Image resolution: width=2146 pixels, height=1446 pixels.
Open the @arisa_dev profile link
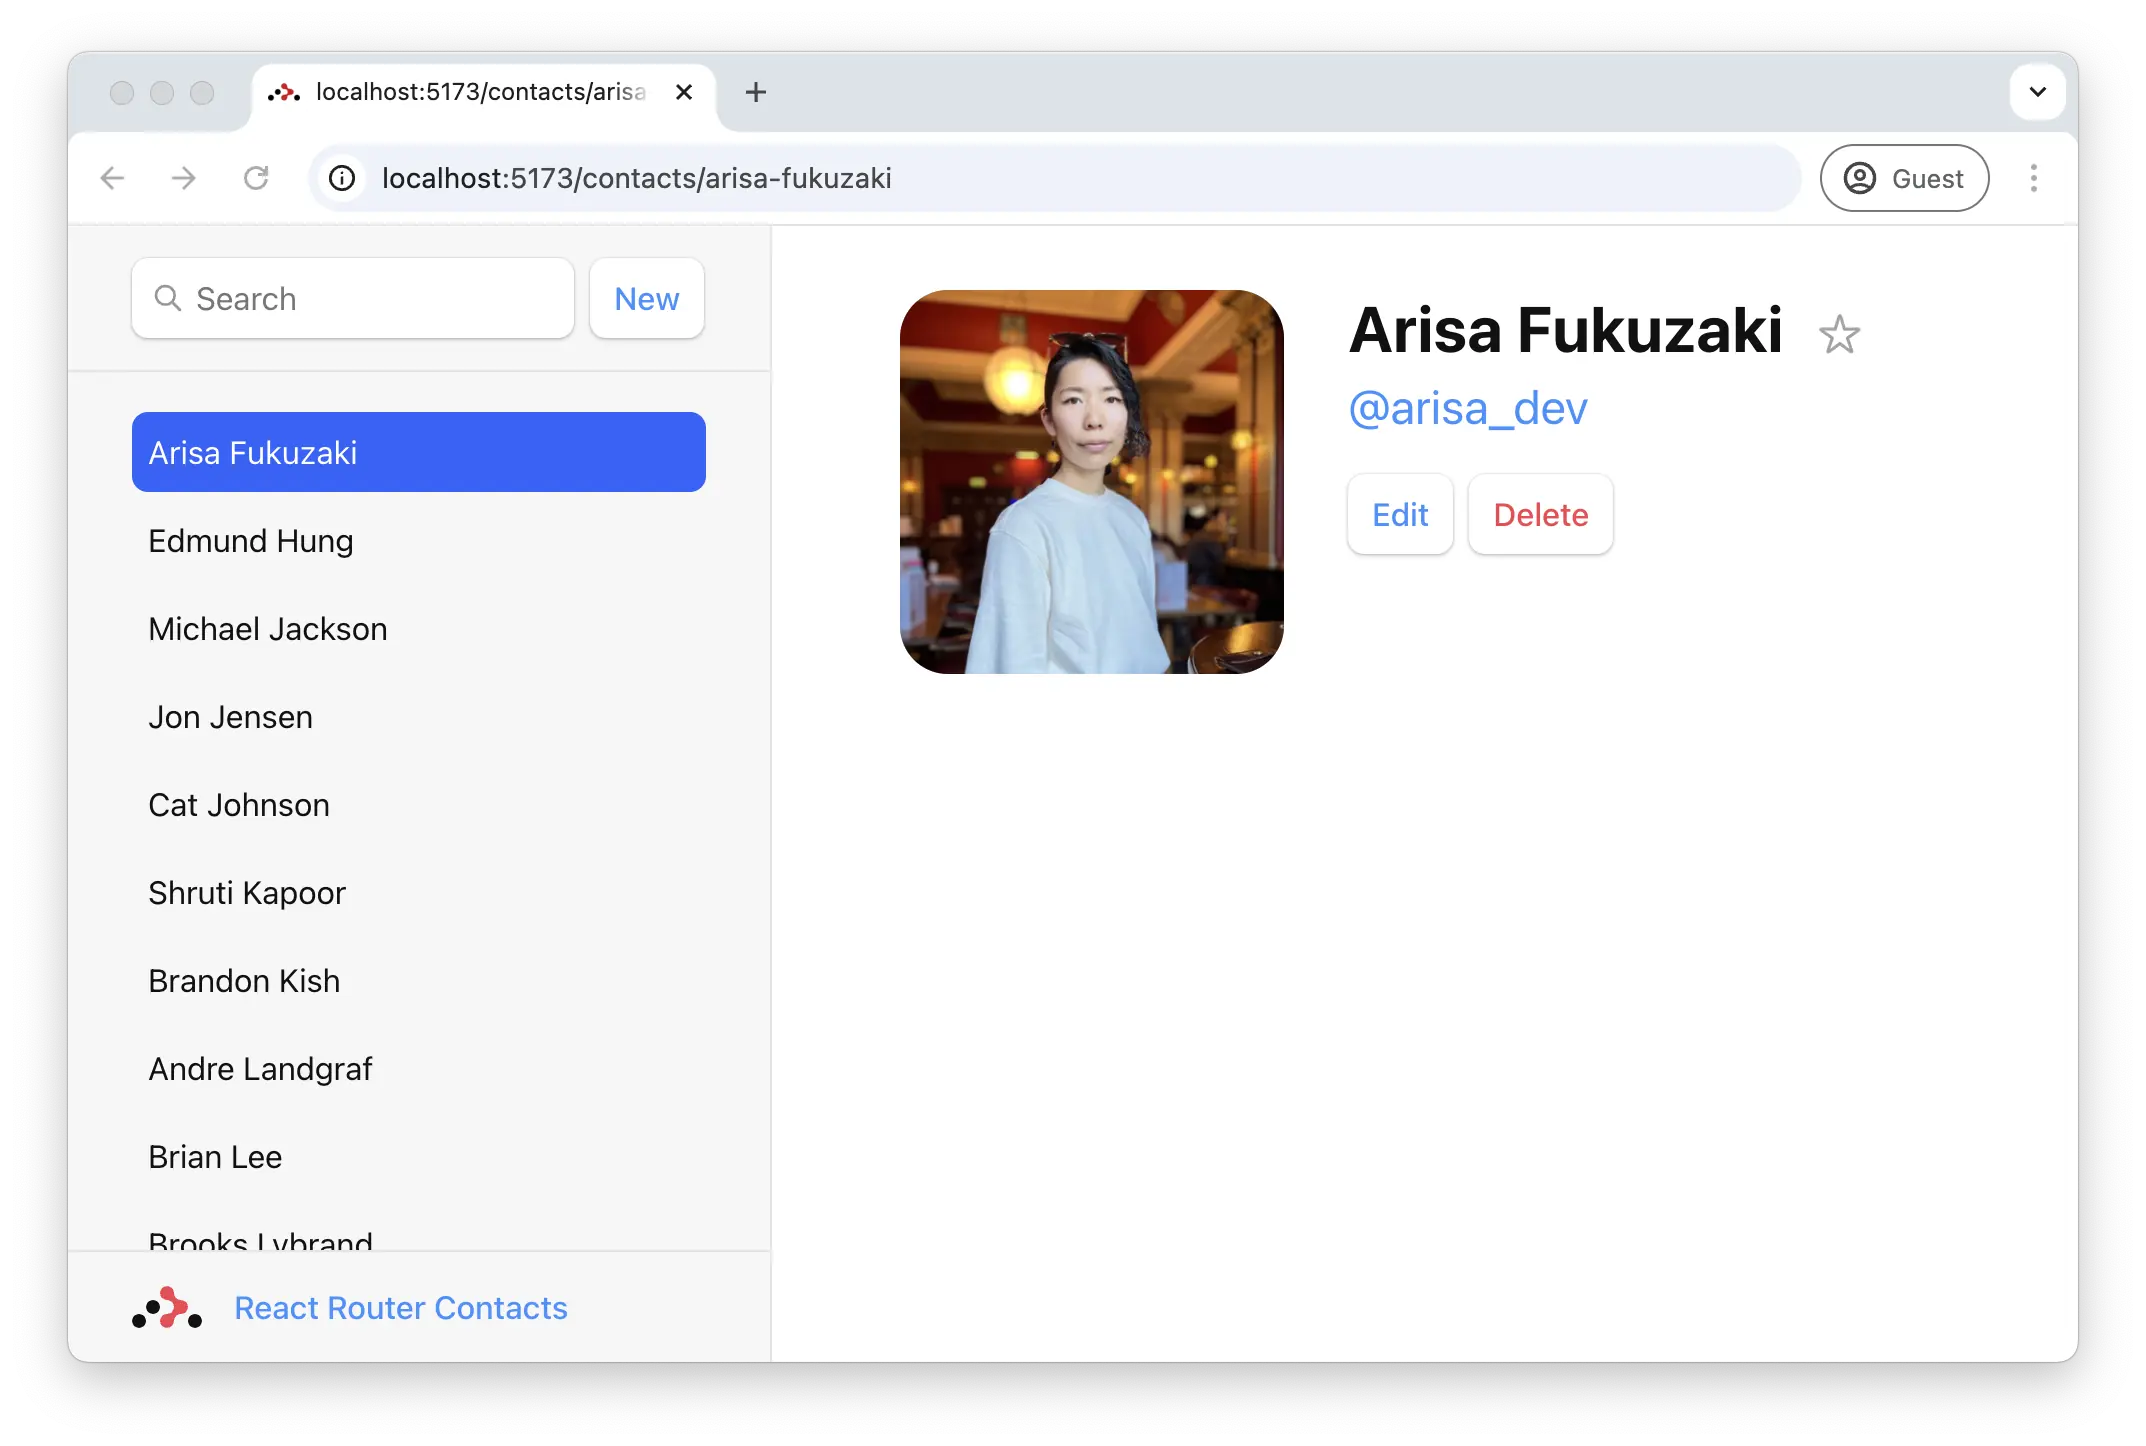pos(1468,408)
